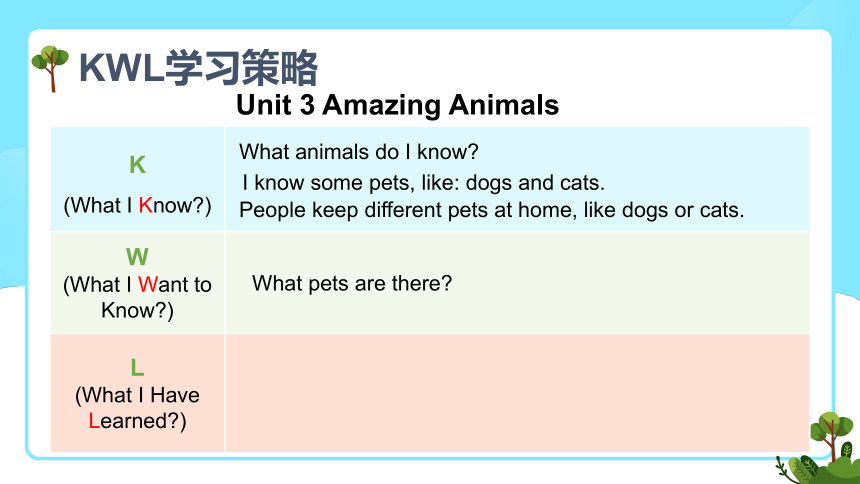This screenshot has width=860, height=484.
Task: Click the green letter L
Action: pyautogui.click(x=137, y=368)
